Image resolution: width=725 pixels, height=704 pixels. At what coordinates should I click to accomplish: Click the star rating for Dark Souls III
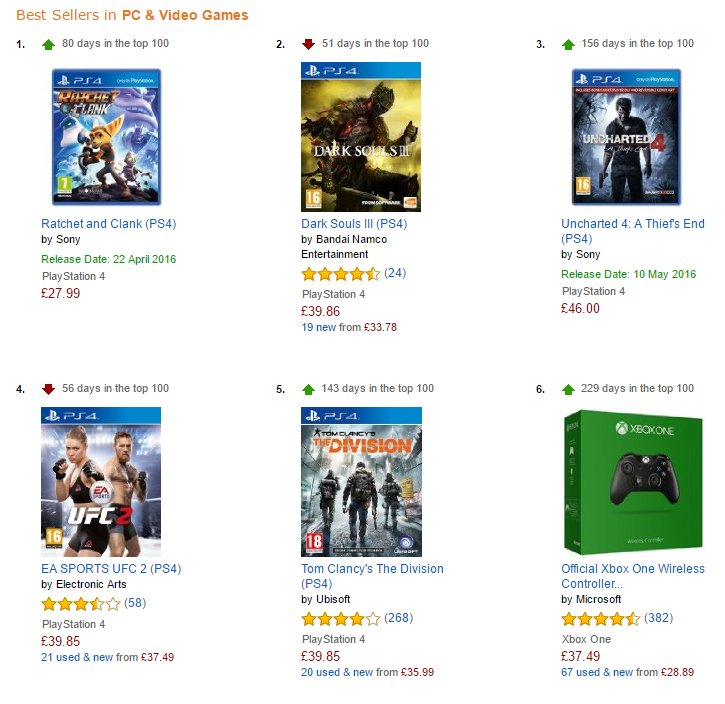340,274
